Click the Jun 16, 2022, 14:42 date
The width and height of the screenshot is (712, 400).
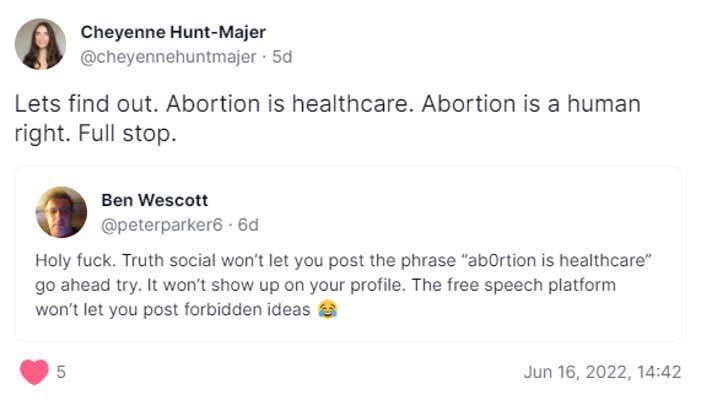click(x=602, y=372)
